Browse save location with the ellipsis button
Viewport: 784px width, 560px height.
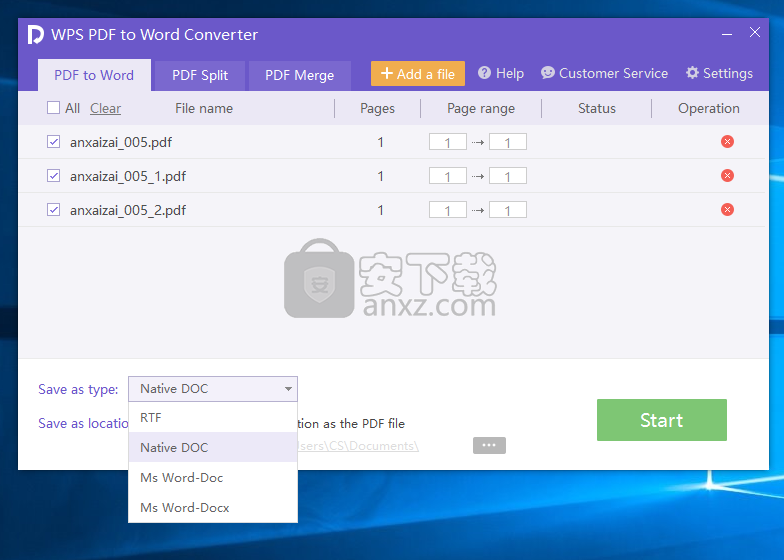(489, 446)
